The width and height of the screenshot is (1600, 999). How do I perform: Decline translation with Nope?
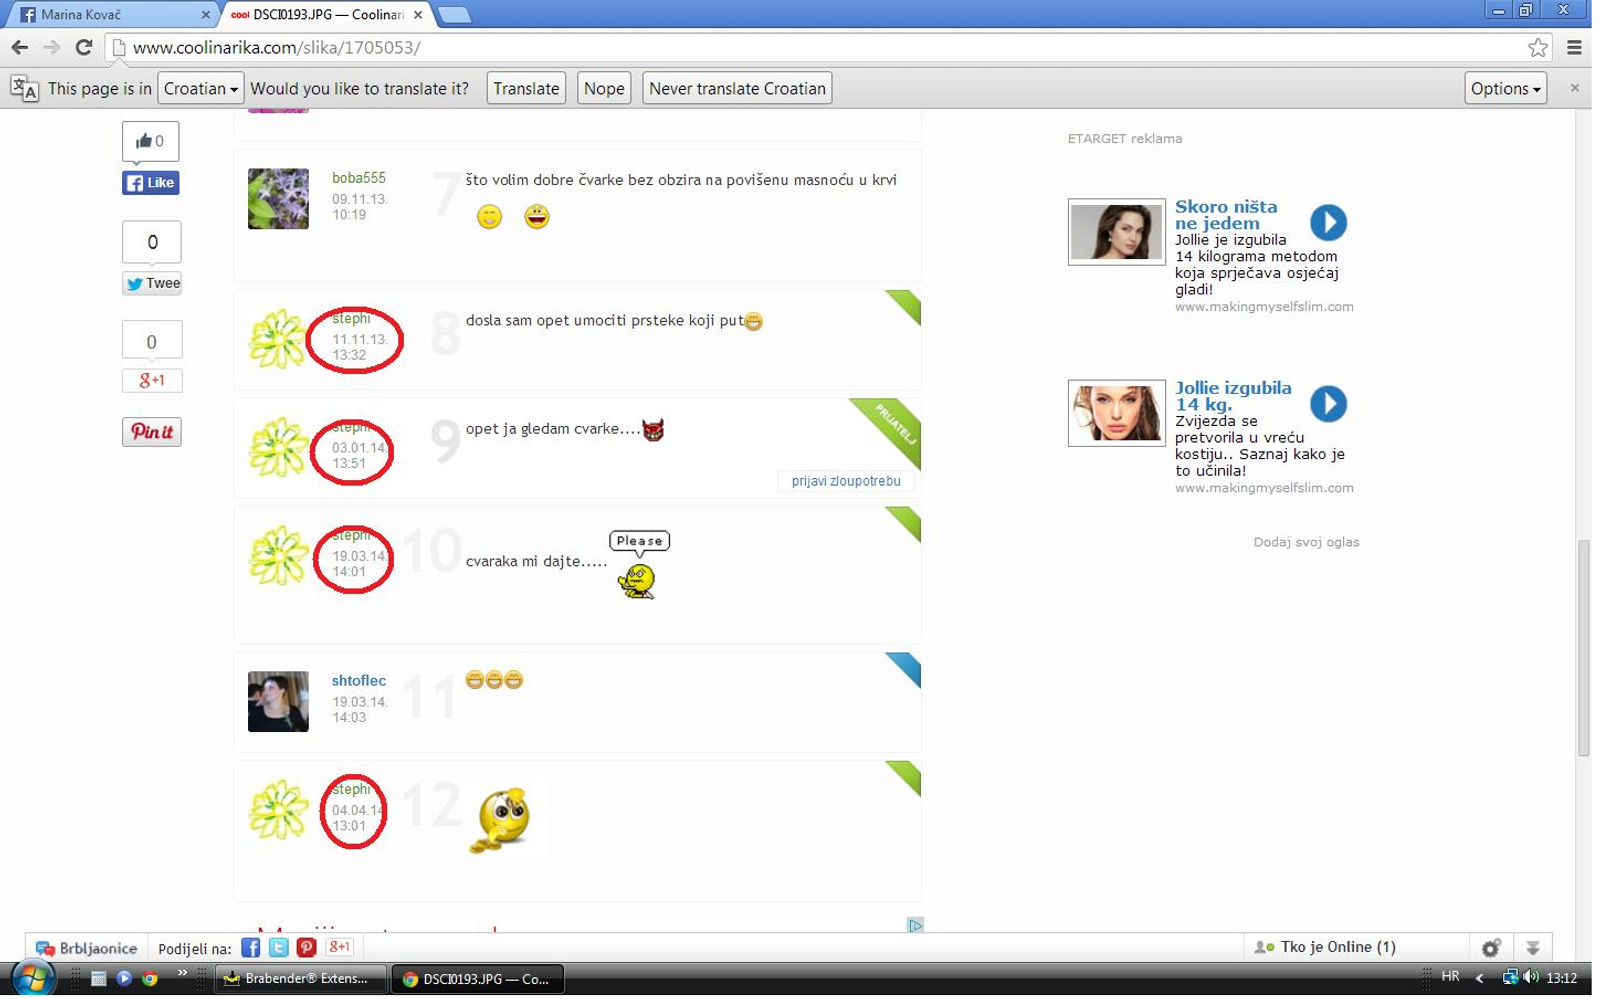tap(604, 88)
